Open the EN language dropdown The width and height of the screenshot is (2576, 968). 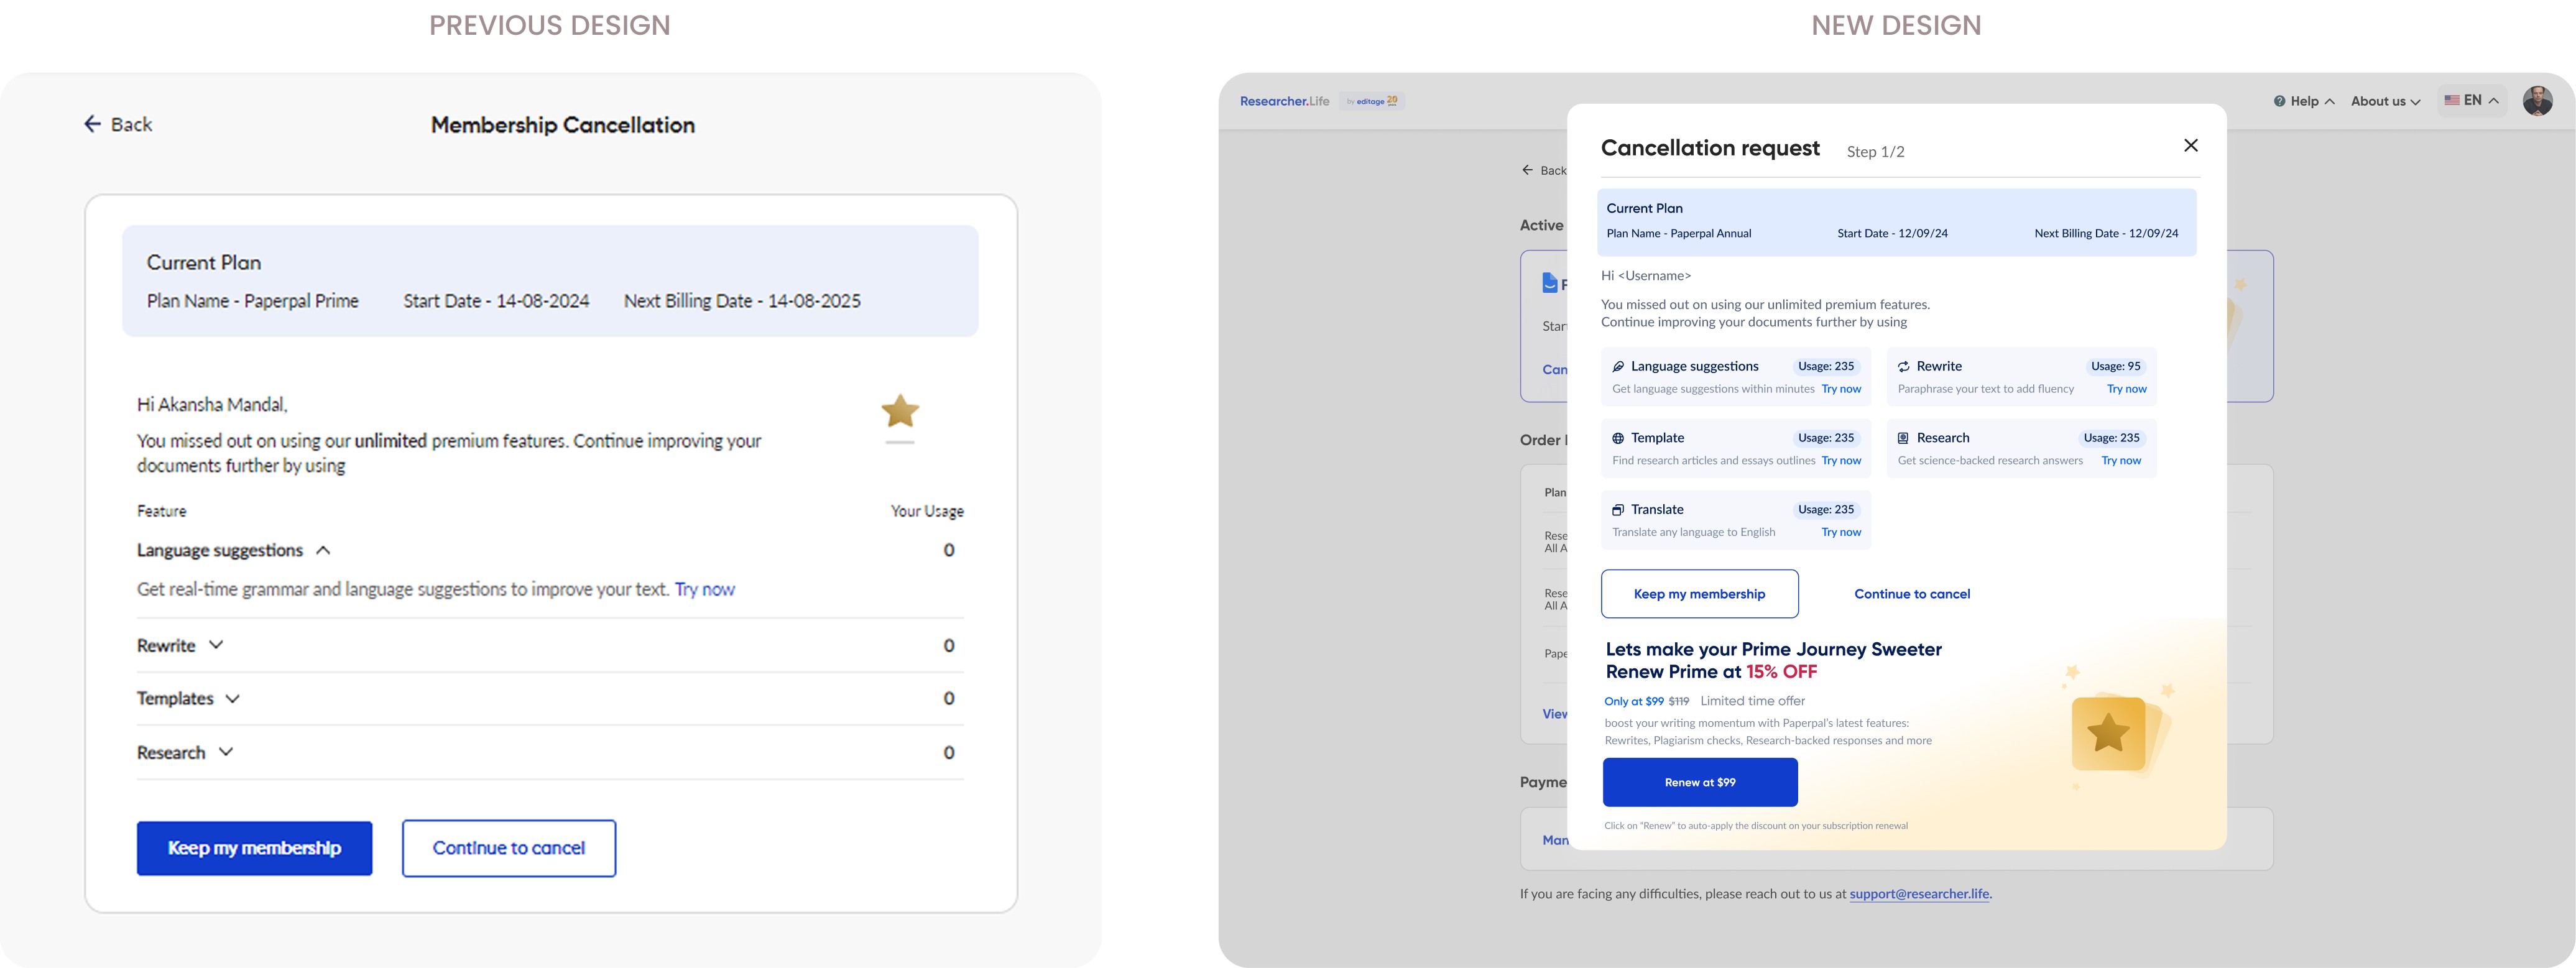(x=2472, y=101)
